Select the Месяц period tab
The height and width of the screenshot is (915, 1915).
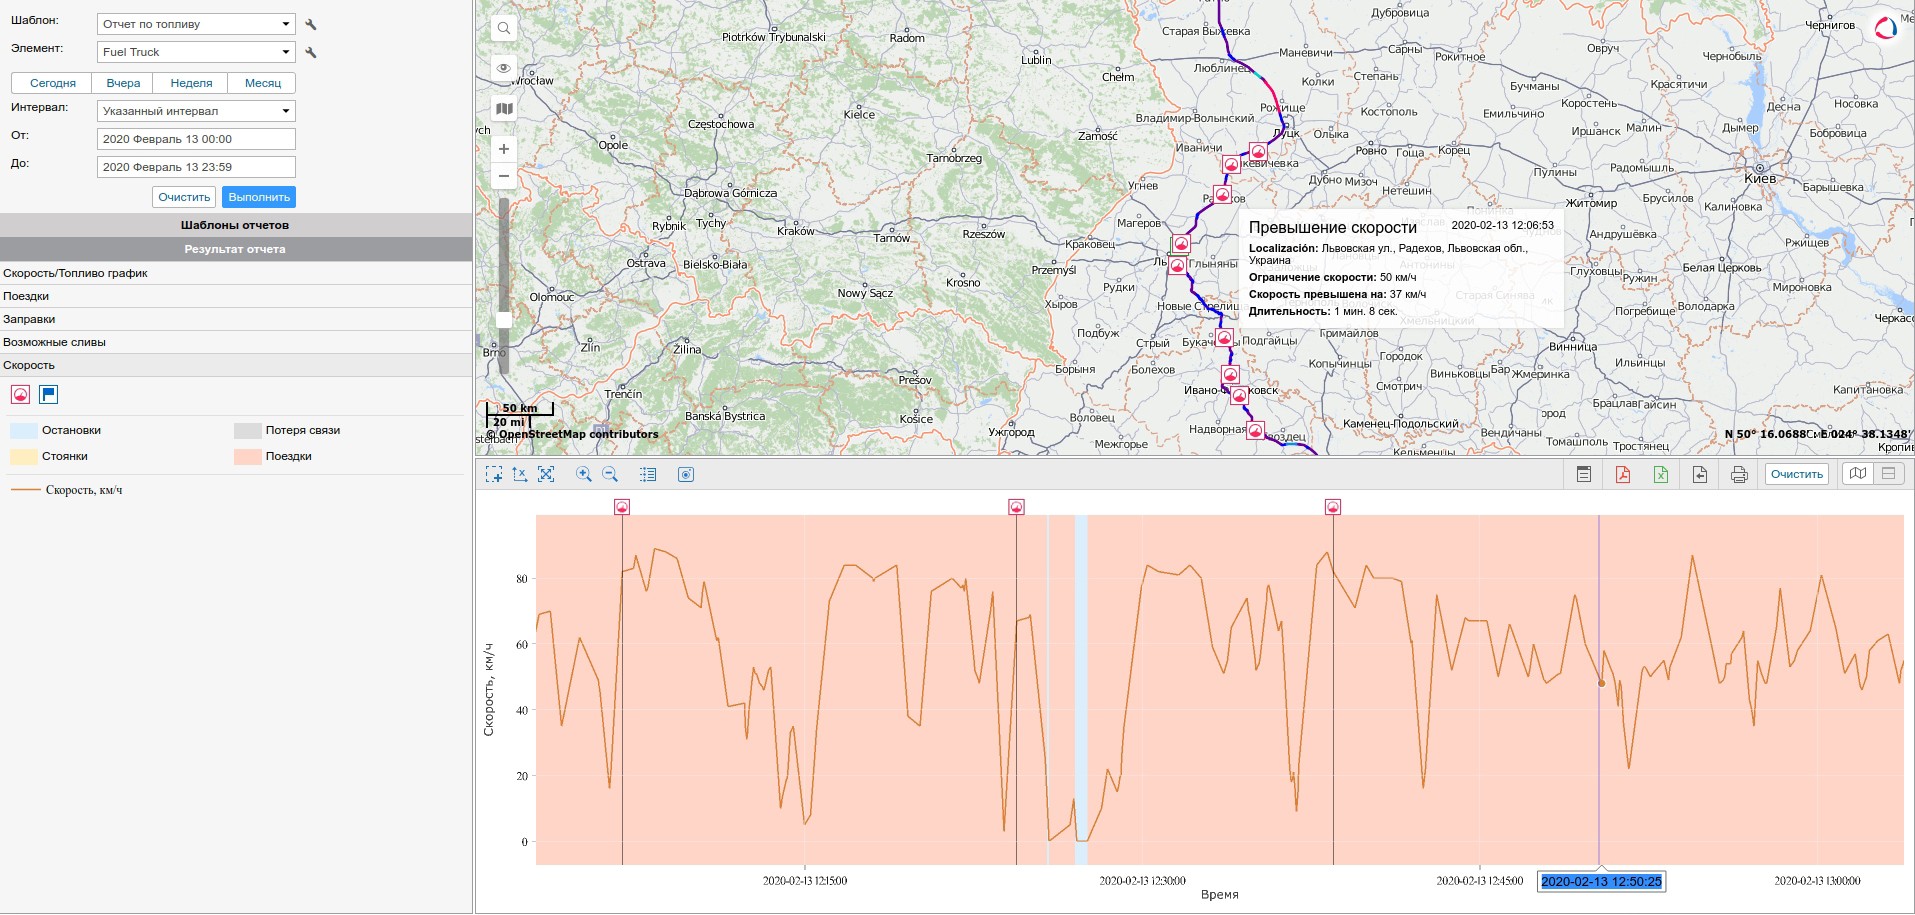(x=263, y=83)
